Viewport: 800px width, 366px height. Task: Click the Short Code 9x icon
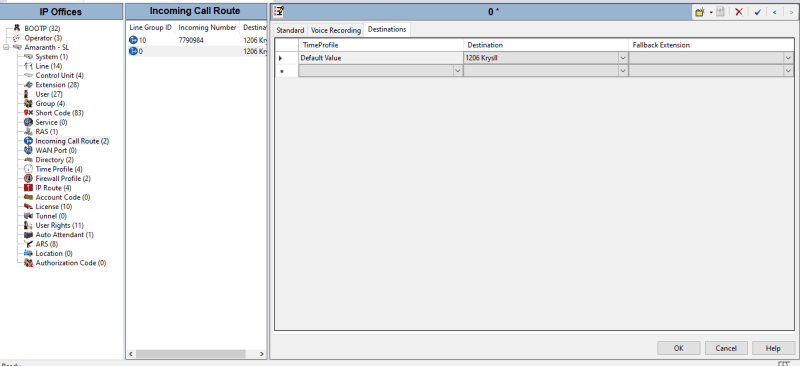(29, 113)
